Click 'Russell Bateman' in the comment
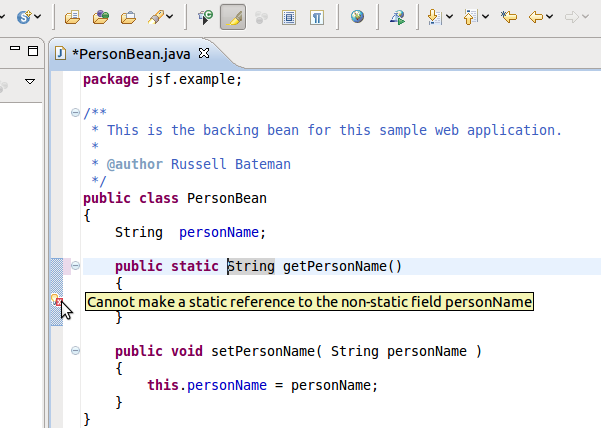Viewport: 601px width, 428px height. click(x=231, y=164)
